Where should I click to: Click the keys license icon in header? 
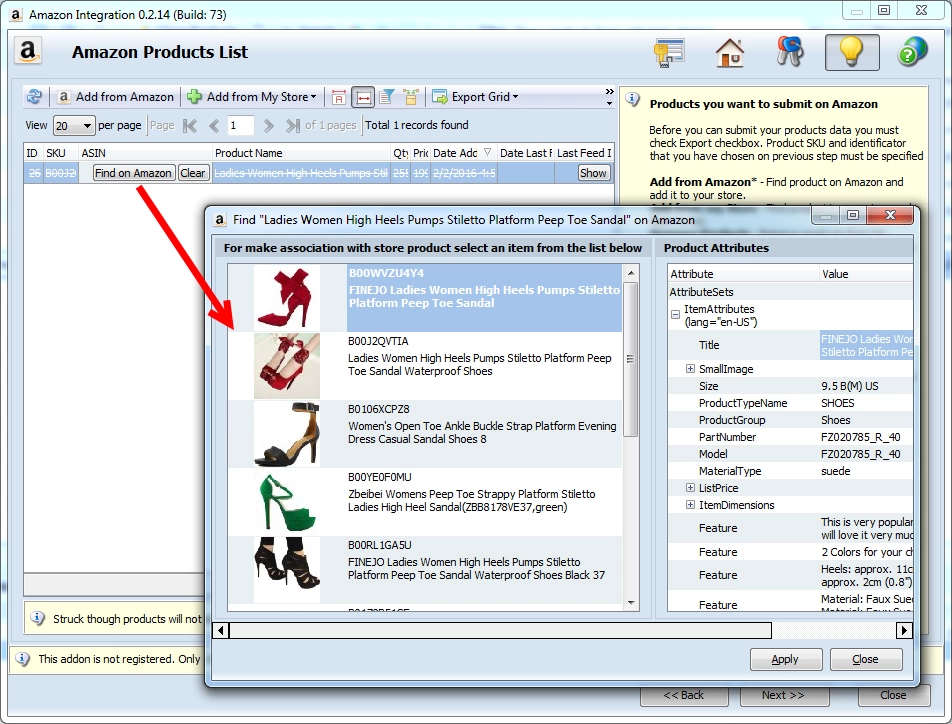tap(790, 52)
